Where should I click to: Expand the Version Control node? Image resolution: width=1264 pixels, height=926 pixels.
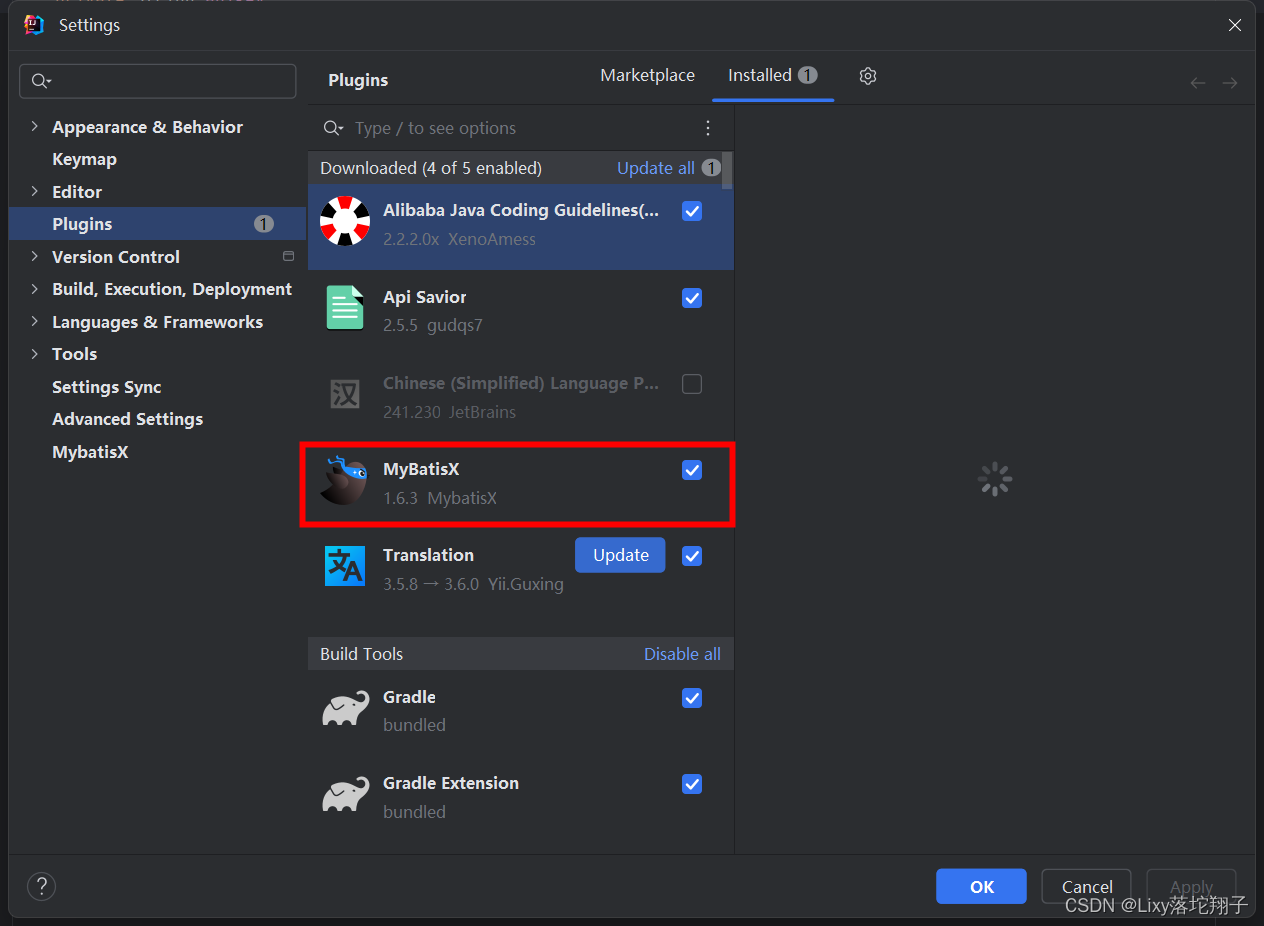[35, 256]
